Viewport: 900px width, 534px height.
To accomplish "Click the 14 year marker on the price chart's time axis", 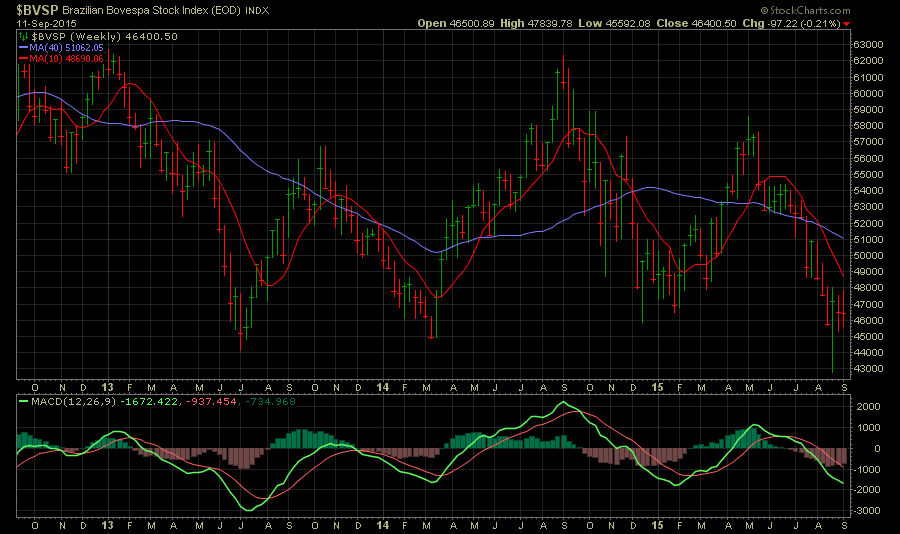I will pos(382,386).
